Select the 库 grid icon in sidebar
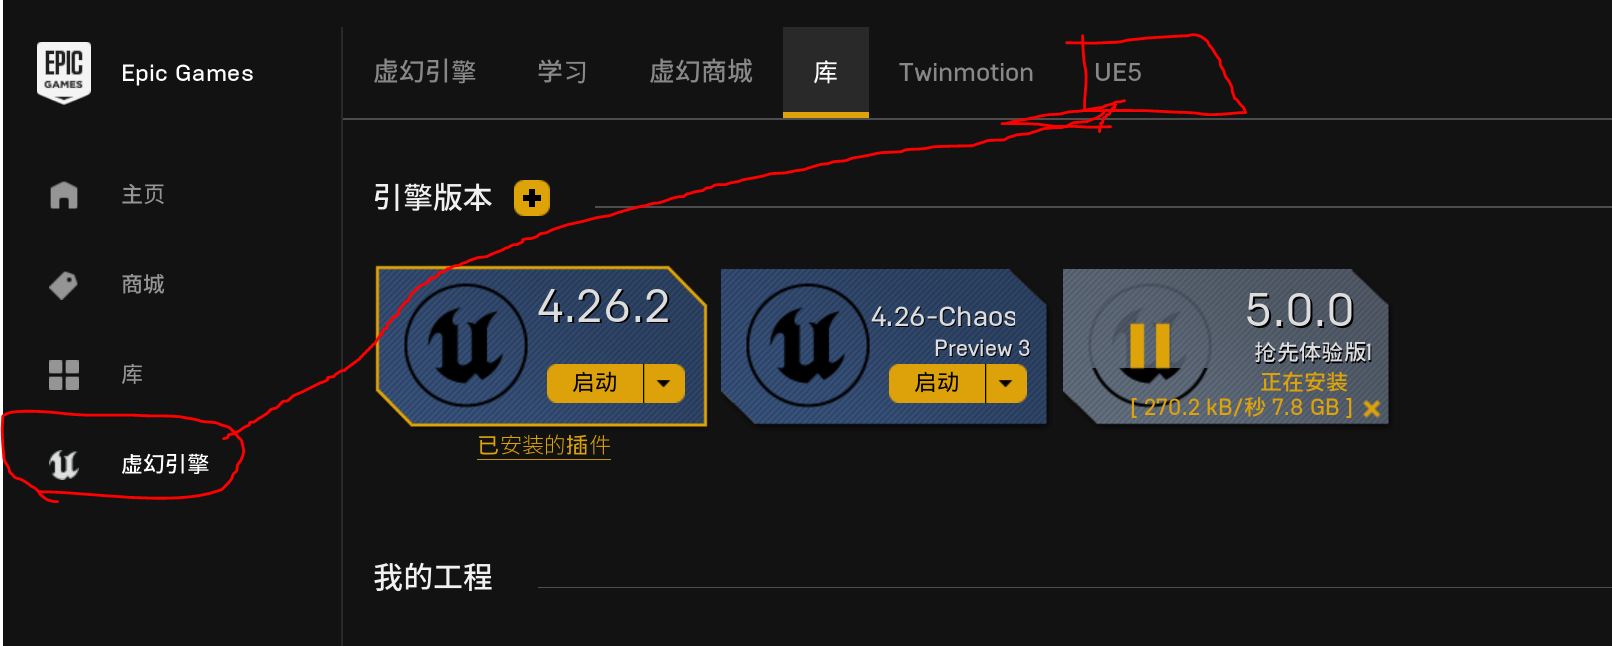 [64, 375]
